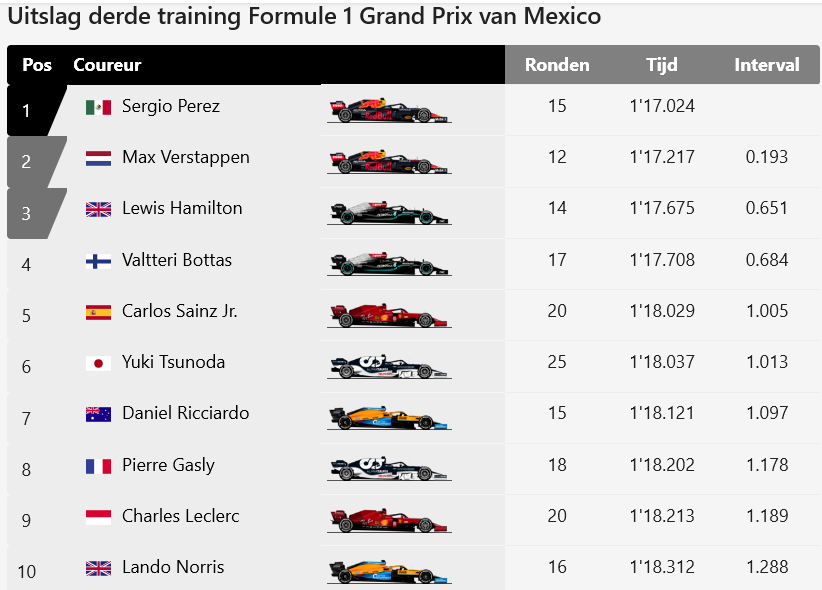The height and width of the screenshot is (590, 822).
Task: Select the Ferrari car image for Carlos Sainz
Action: point(389,315)
